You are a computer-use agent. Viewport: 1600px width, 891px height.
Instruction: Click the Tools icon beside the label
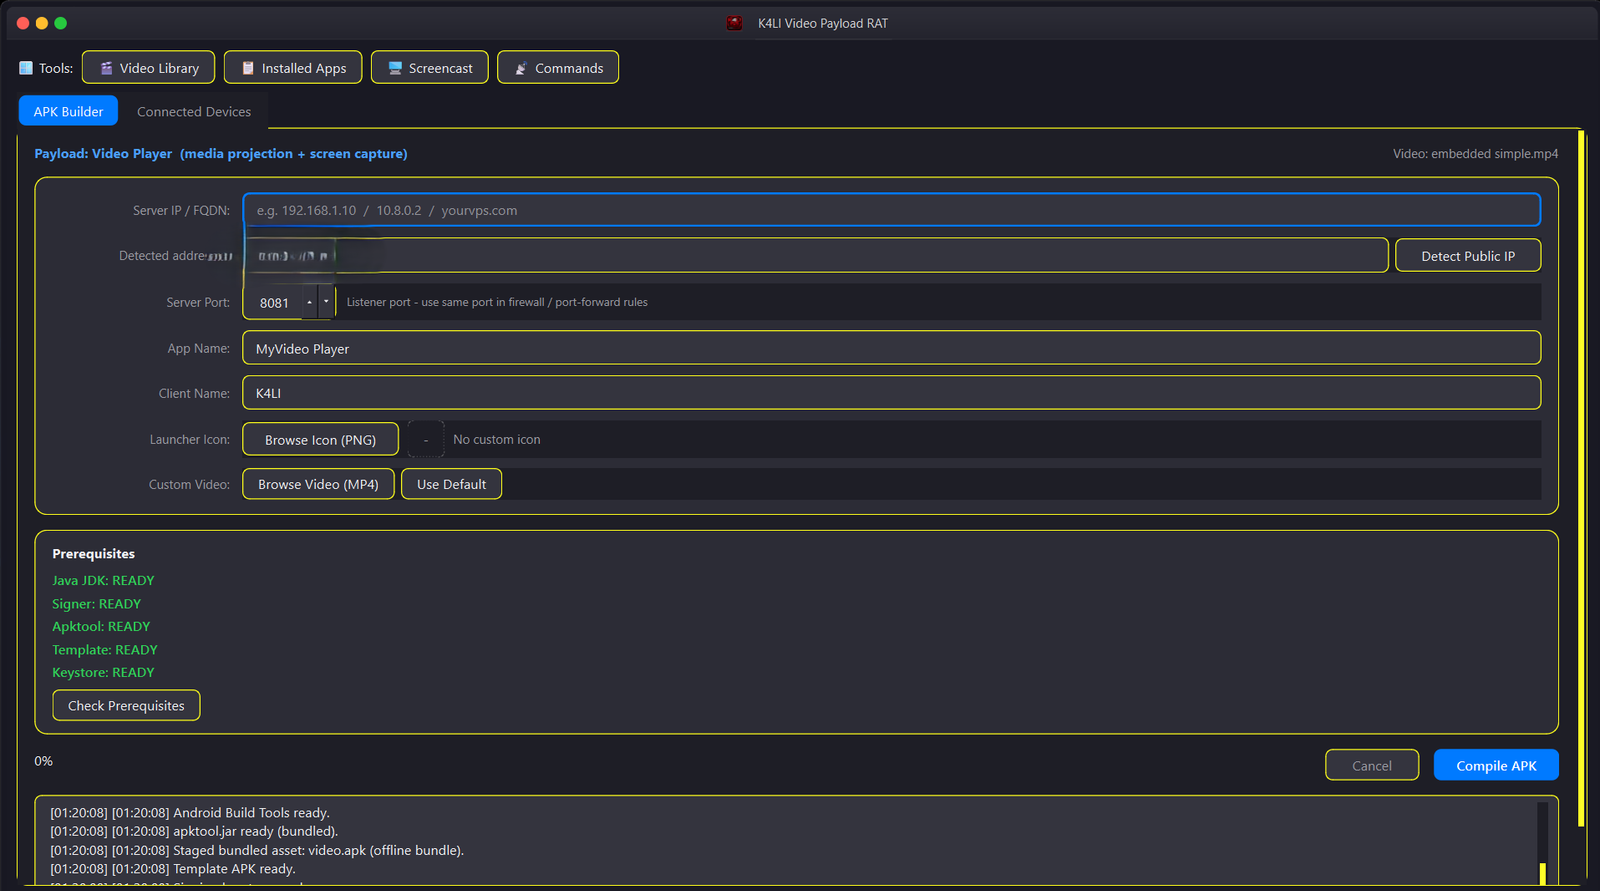(x=26, y=68)
